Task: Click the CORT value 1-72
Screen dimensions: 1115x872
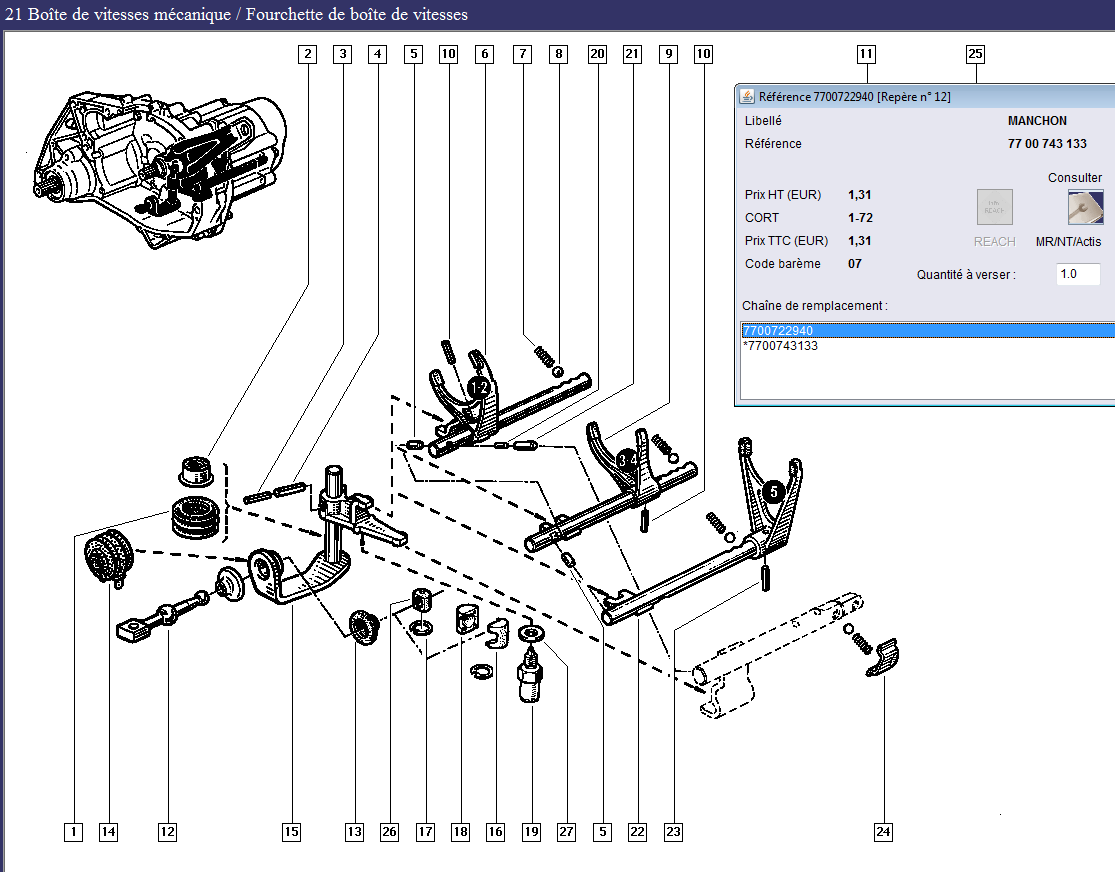Action: coord(860,218)
